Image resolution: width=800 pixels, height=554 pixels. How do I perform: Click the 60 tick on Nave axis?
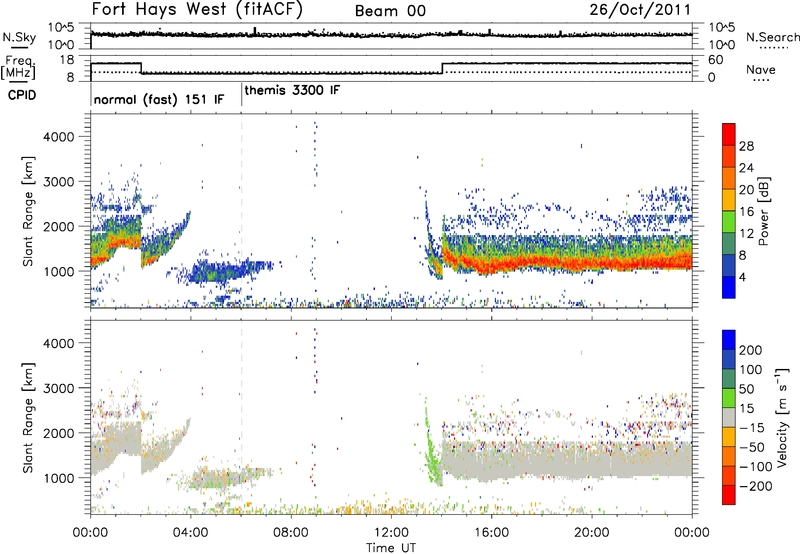tap(716, 60)
